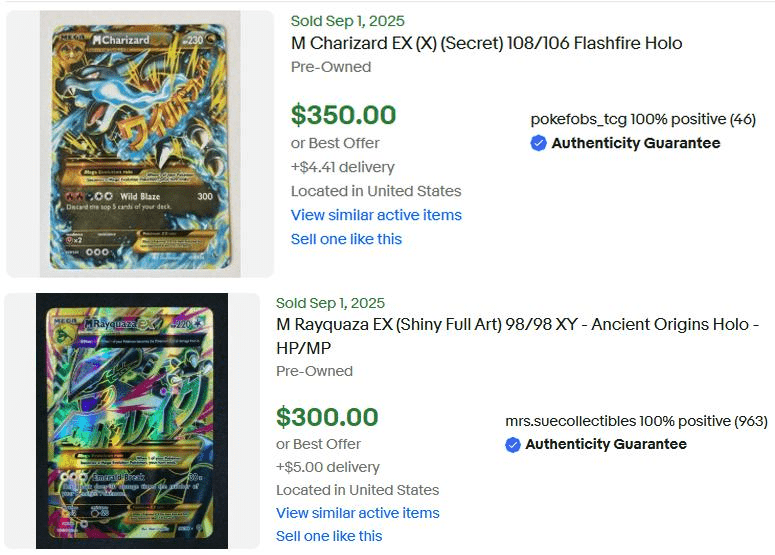View similar active items for Rayquaza
Image resolution: width=775 pixels, height=555 pixels.
tap(358, 513)
